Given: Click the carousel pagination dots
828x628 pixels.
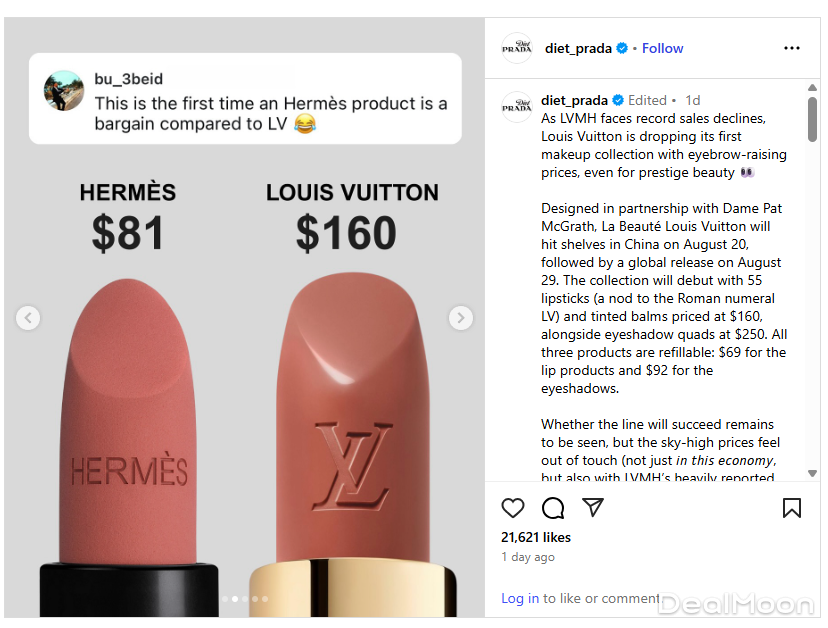Looking at the screenshot, I should [244, 599].
